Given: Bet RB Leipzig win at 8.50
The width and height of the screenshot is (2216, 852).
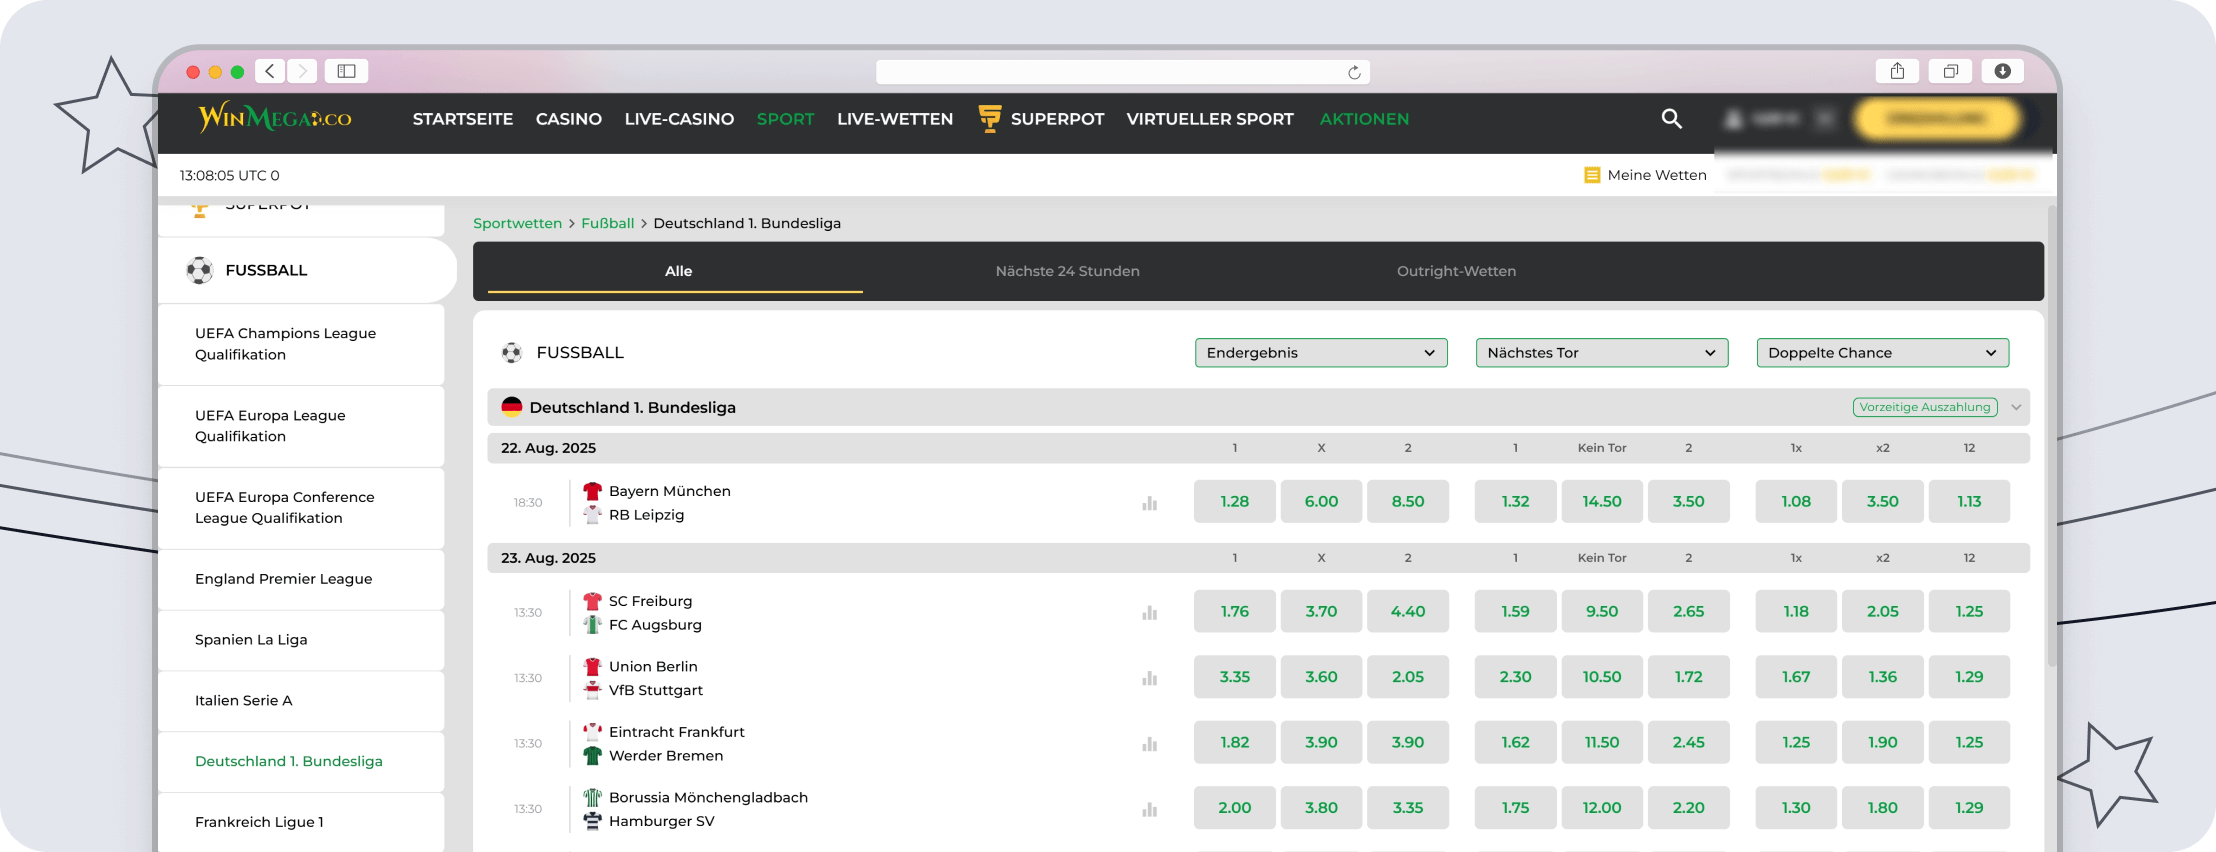Looking at the screenshot, I should pos(1408,502).
